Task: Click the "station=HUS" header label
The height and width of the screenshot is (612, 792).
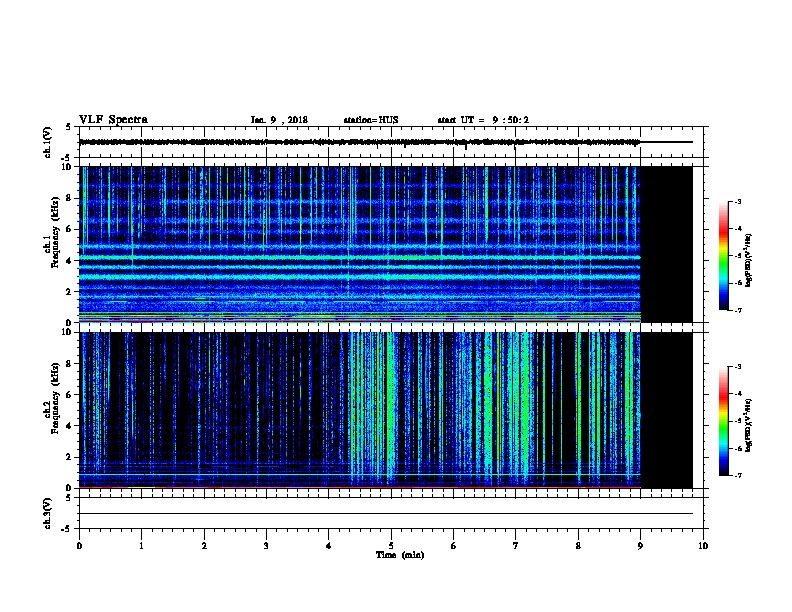Action: tap(371, 120)
